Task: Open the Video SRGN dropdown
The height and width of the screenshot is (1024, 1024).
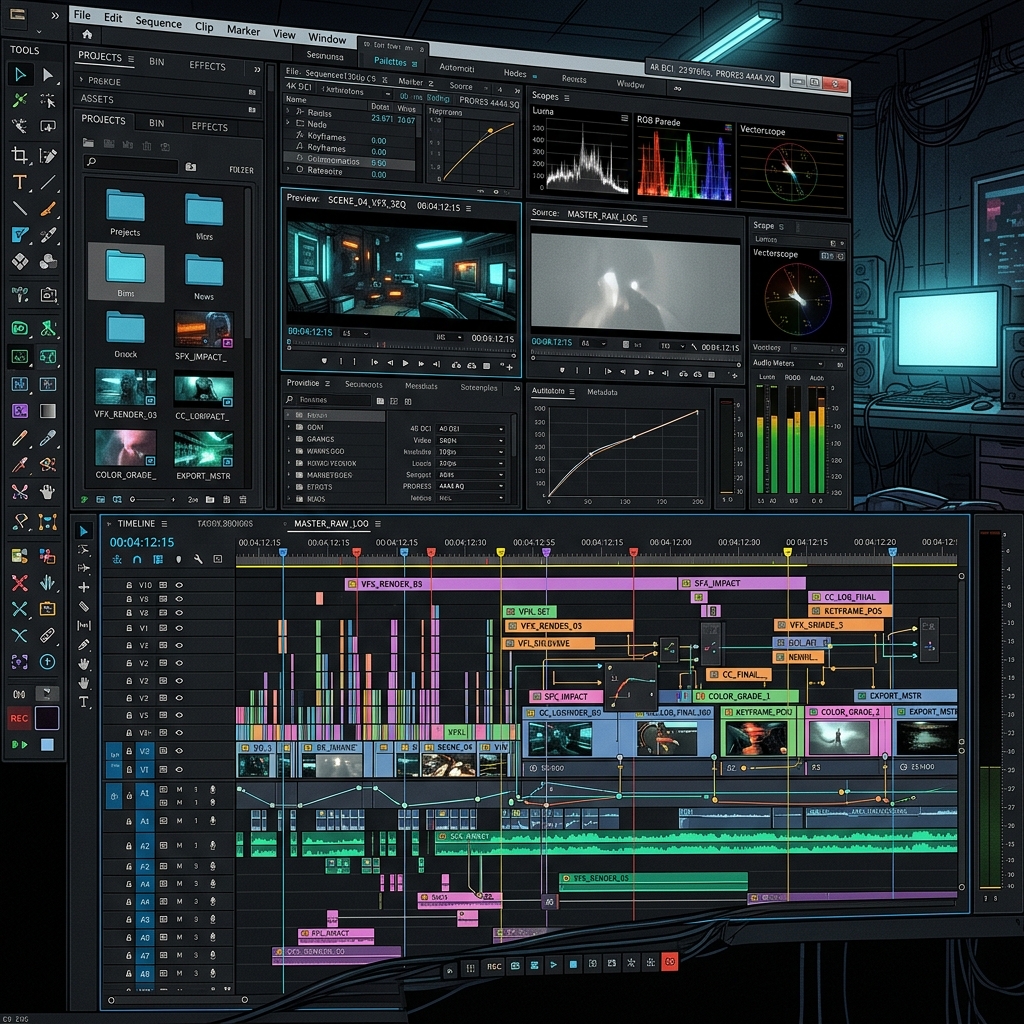Action: pyautogui.click(x=471, y=440)
